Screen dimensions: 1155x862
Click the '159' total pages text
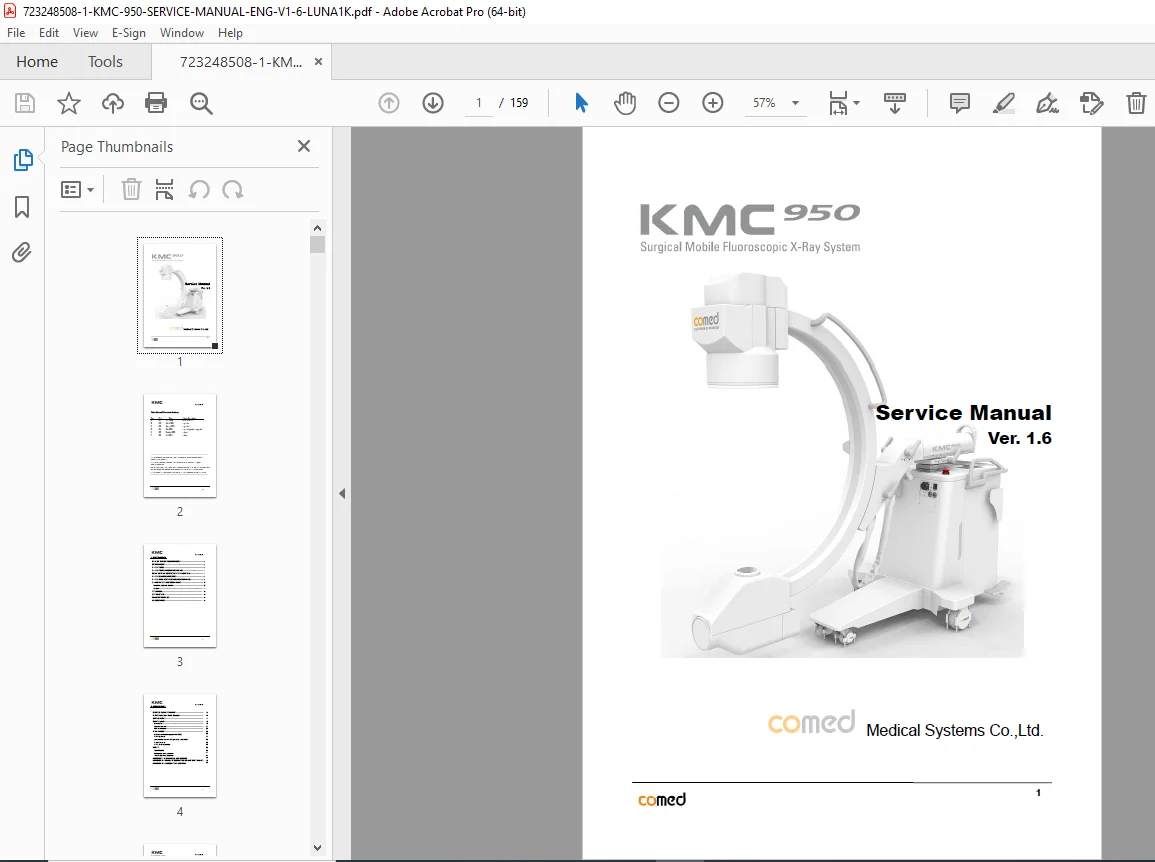pyautogui.click(x=519, y=103)
